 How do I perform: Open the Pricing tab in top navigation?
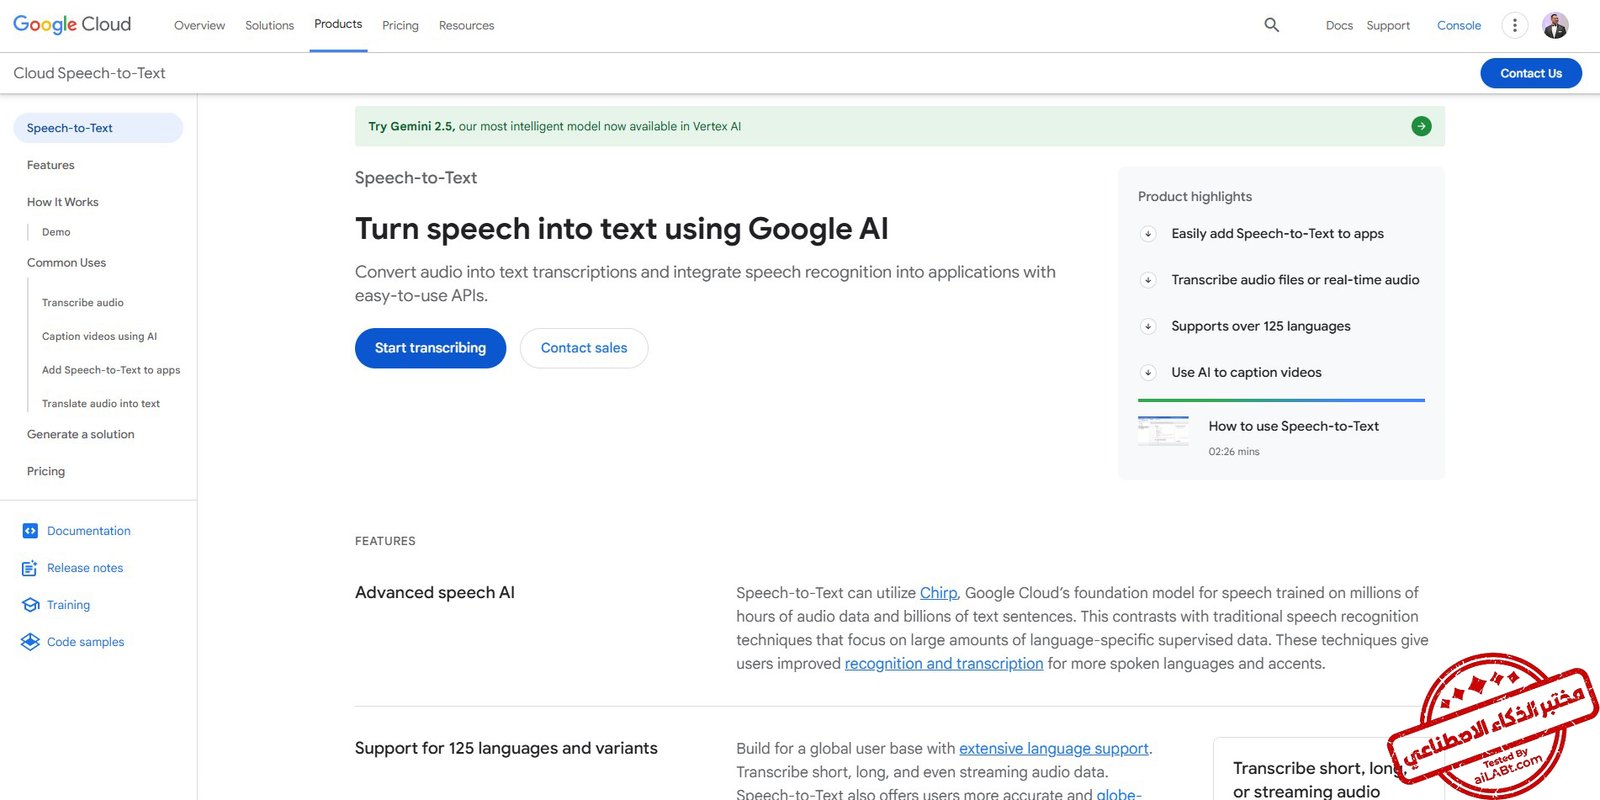tap(400, 26)
